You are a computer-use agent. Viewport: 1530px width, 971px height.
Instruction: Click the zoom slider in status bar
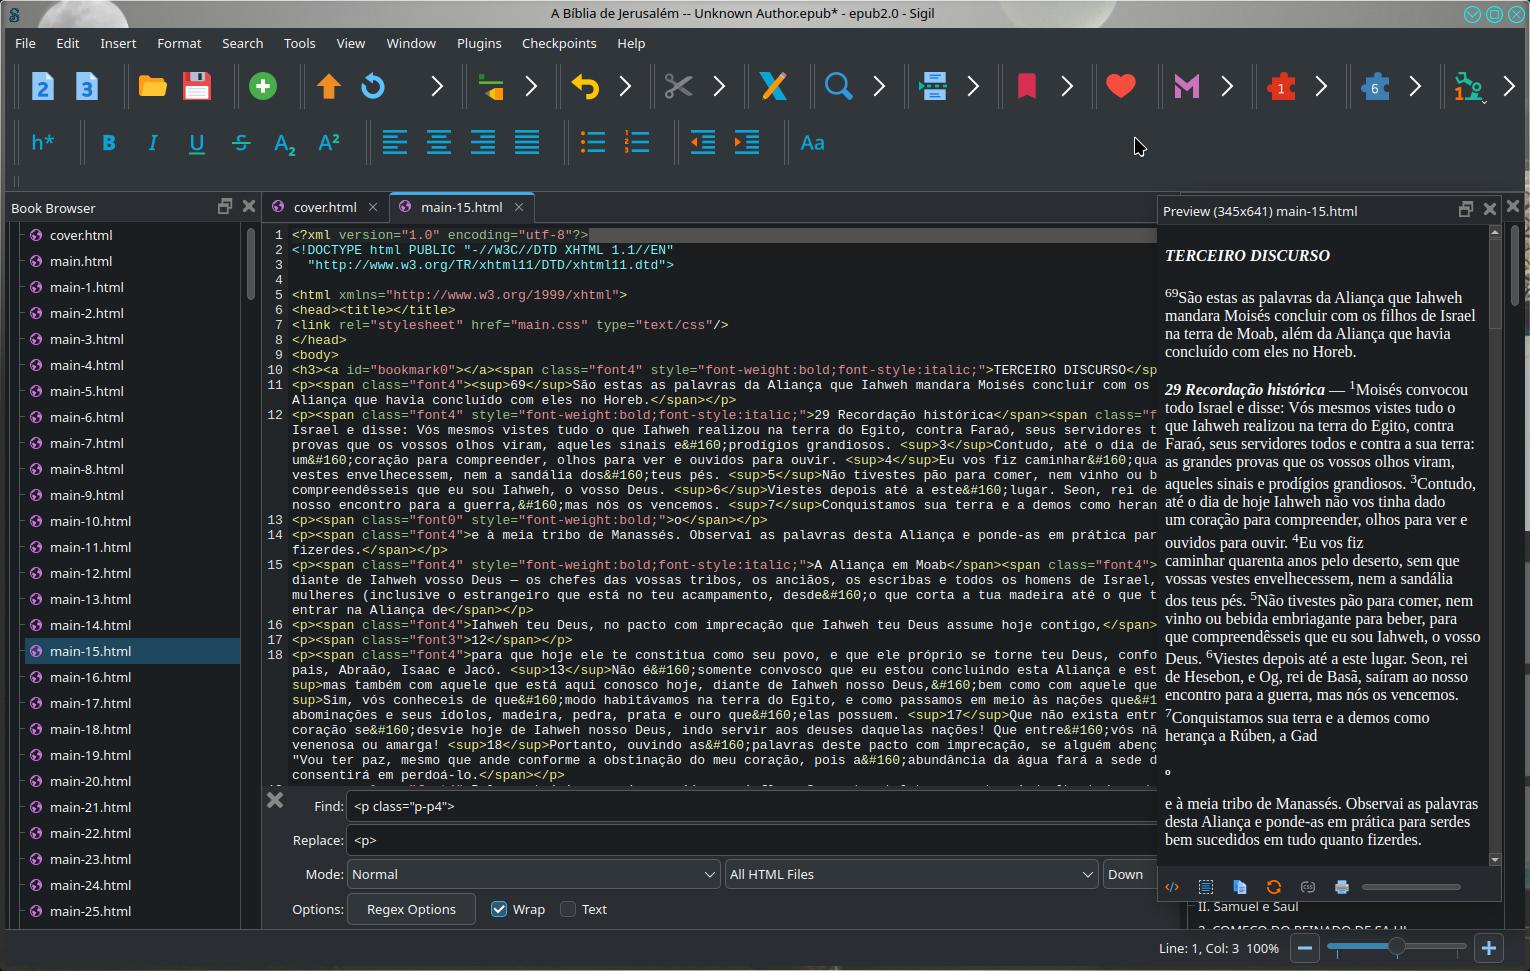[1396, 946]
